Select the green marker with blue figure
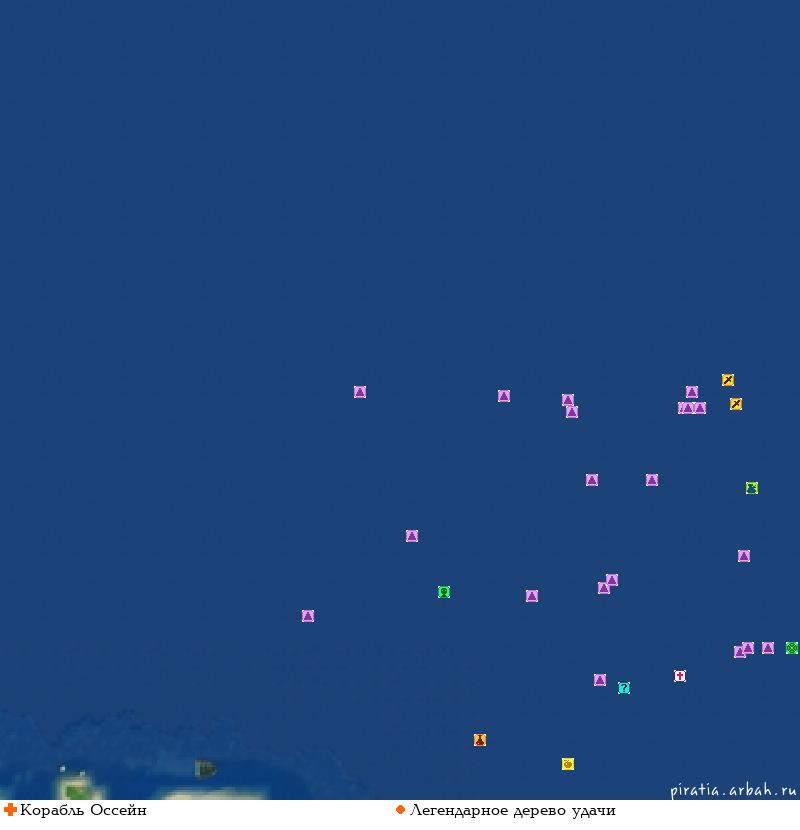The width and height of the screenshot is (800, 830). 752,488
